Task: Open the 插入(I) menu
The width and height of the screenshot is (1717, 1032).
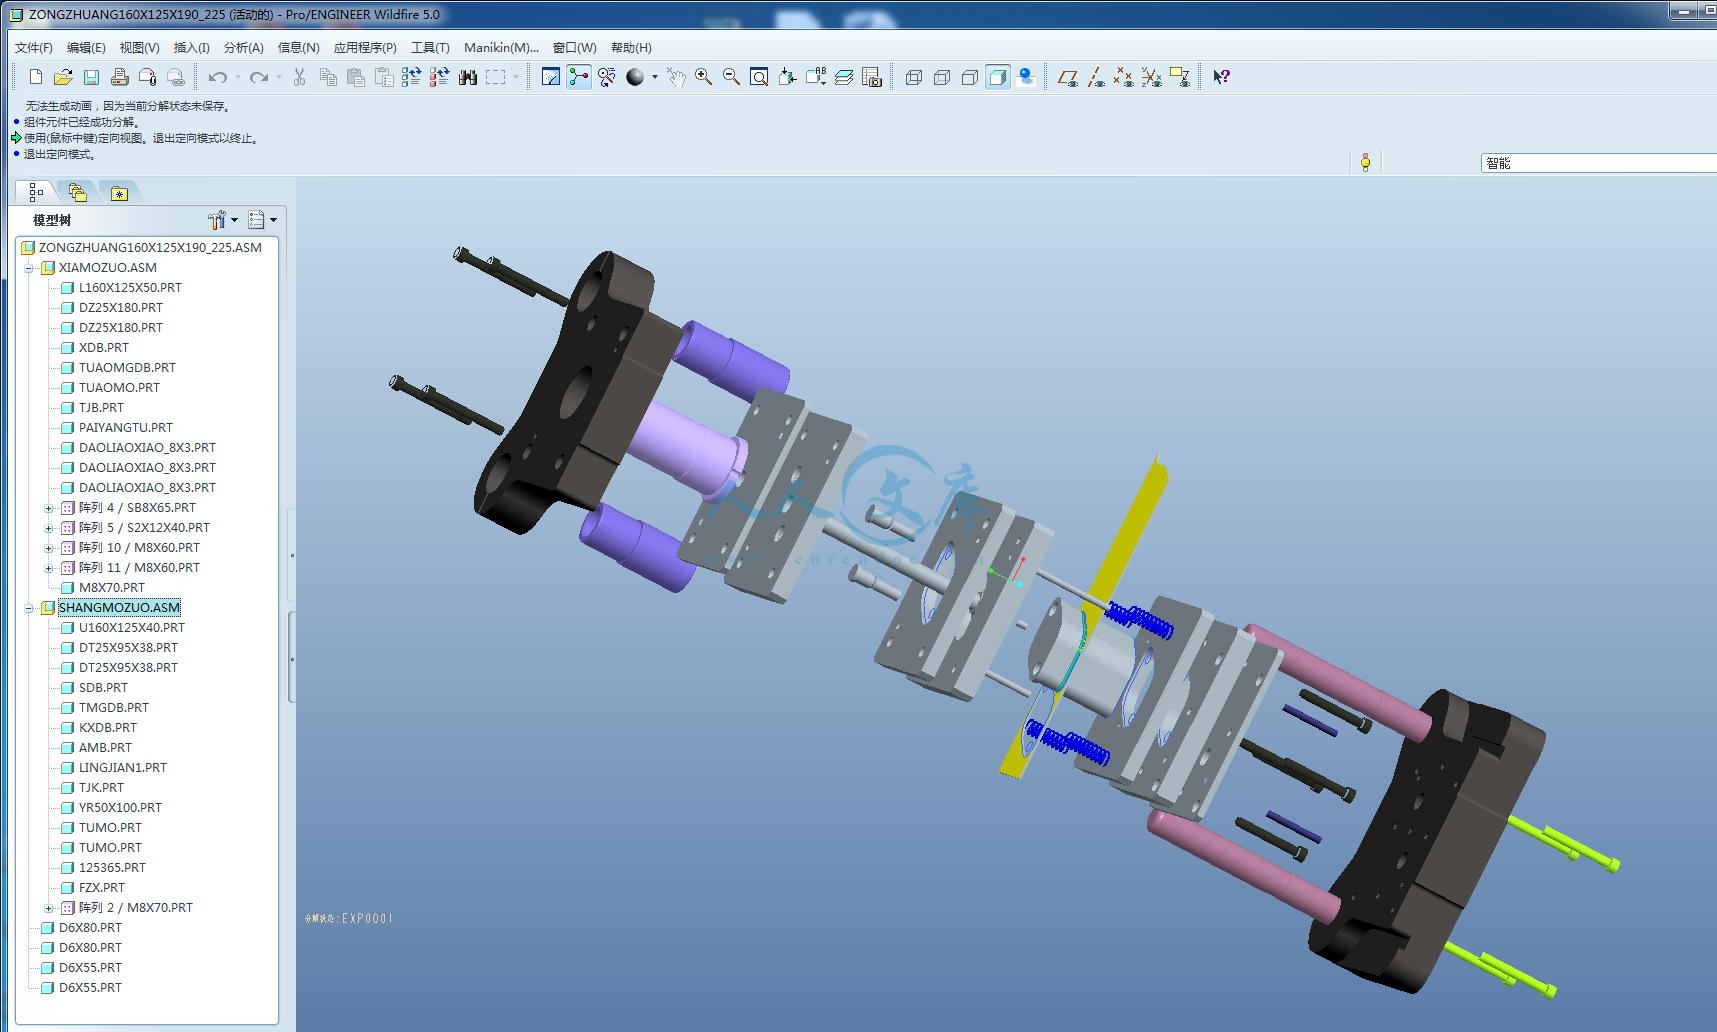Action: tap(192, 48)
